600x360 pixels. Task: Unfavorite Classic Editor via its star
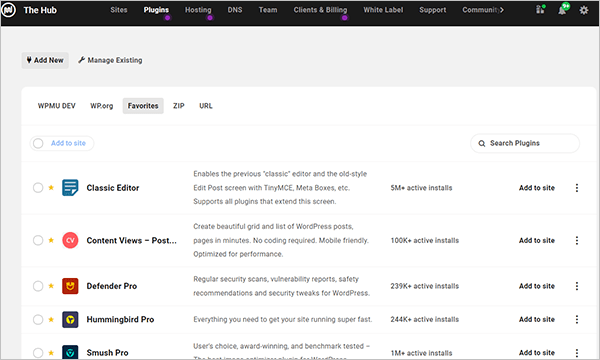51,187
